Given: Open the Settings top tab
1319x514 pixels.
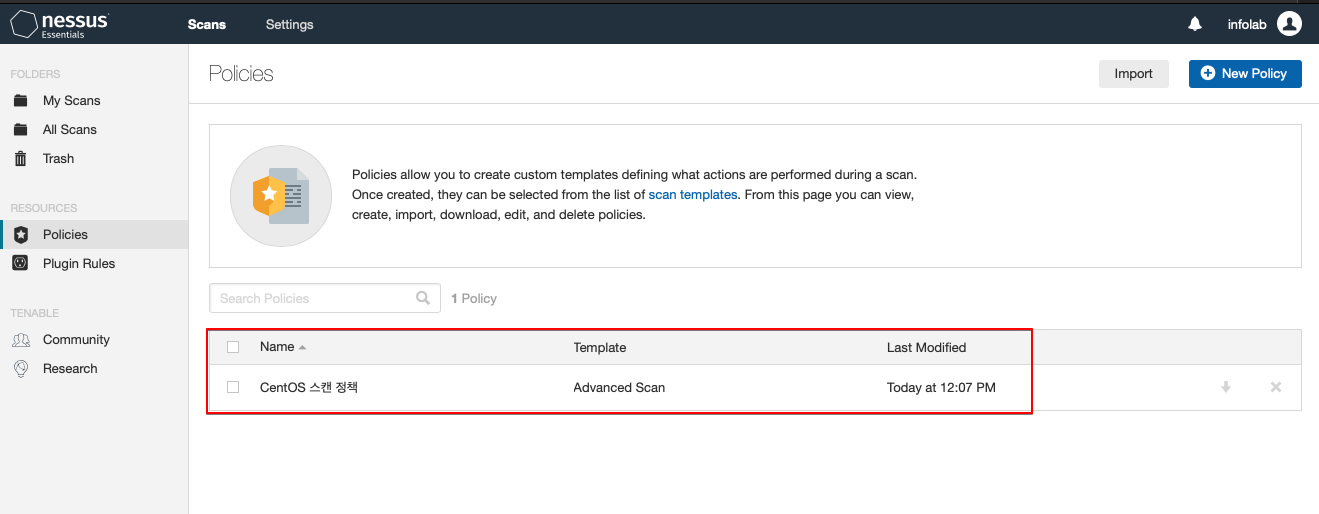Looking at the screenshot, I should [289, 24].
